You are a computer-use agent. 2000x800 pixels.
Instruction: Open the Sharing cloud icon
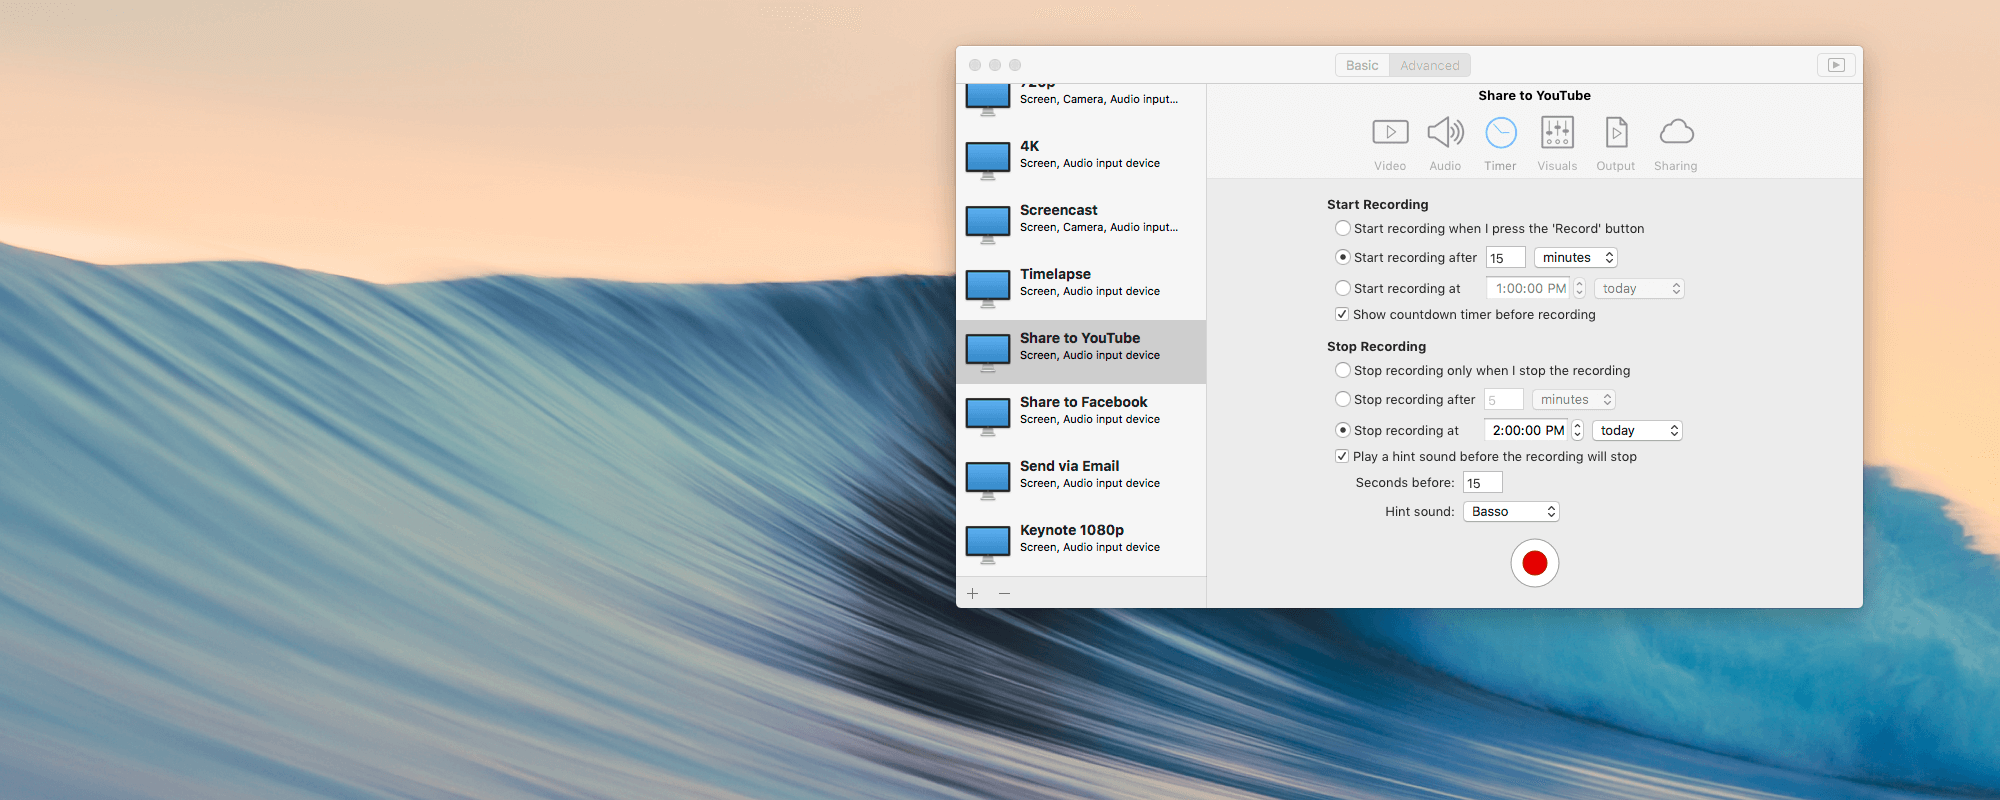(x=1676, y=133)
